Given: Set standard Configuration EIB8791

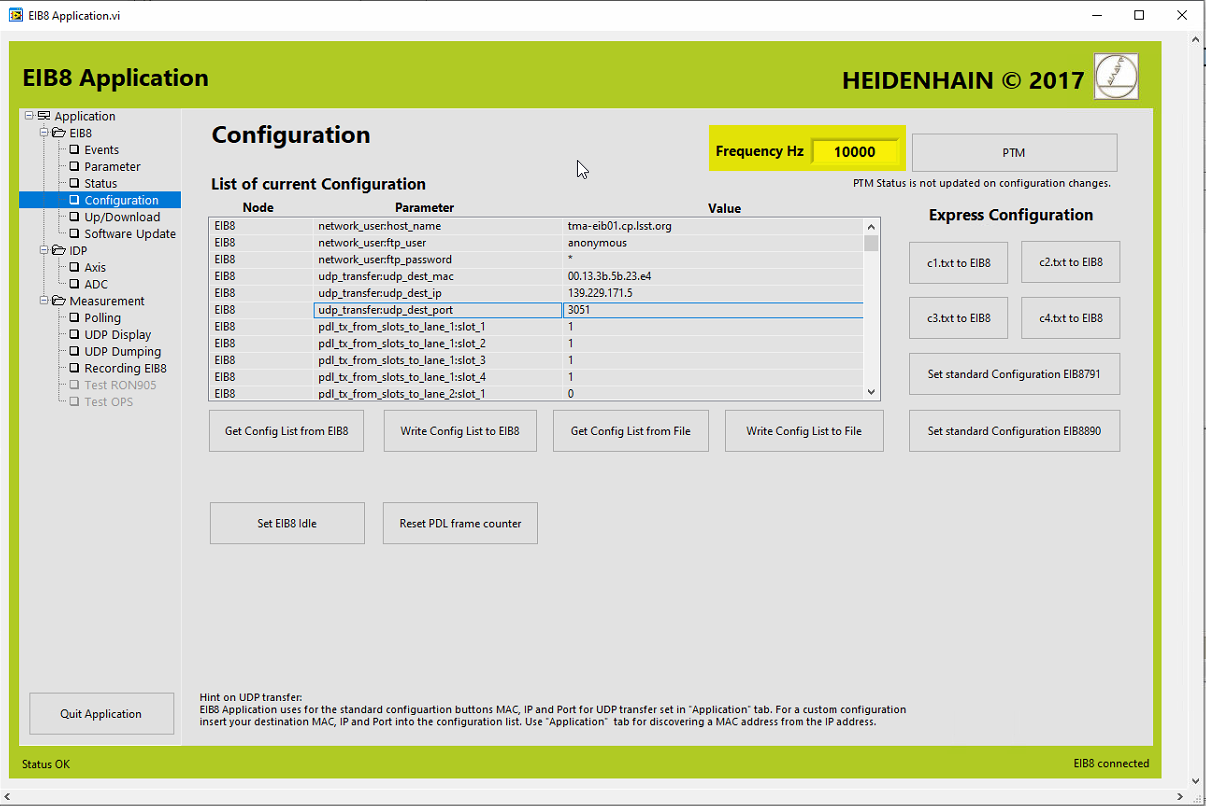Looking at the screenshot, I should tap(1014, 374).
